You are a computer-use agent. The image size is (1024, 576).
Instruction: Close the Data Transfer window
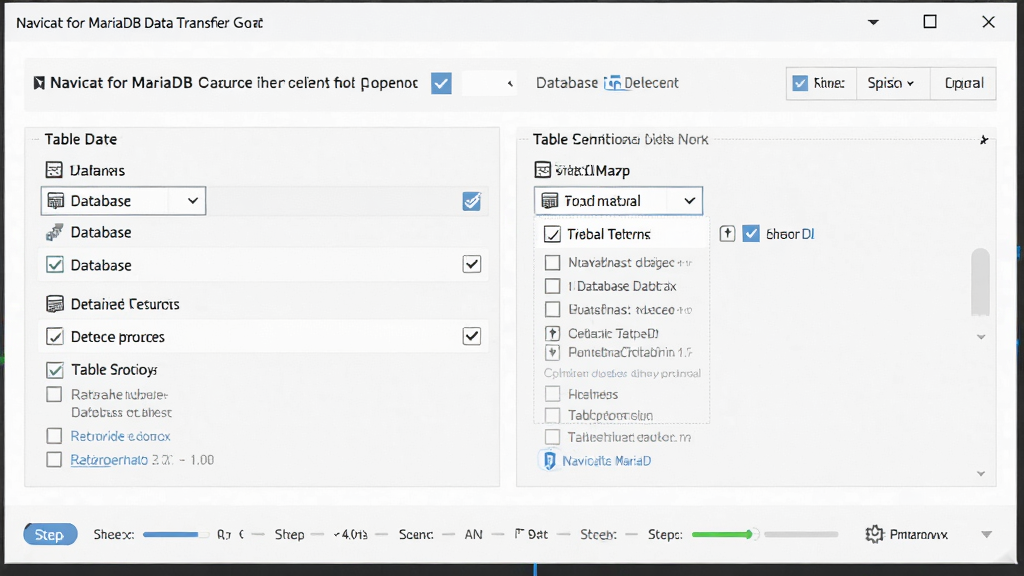click(988, 22)
